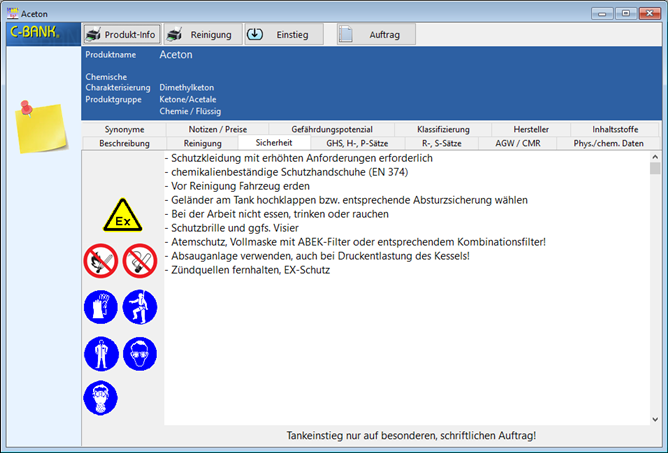
Task: Switch to the Gefährdungspotenzial tab
Action: [x=332, y=129]
